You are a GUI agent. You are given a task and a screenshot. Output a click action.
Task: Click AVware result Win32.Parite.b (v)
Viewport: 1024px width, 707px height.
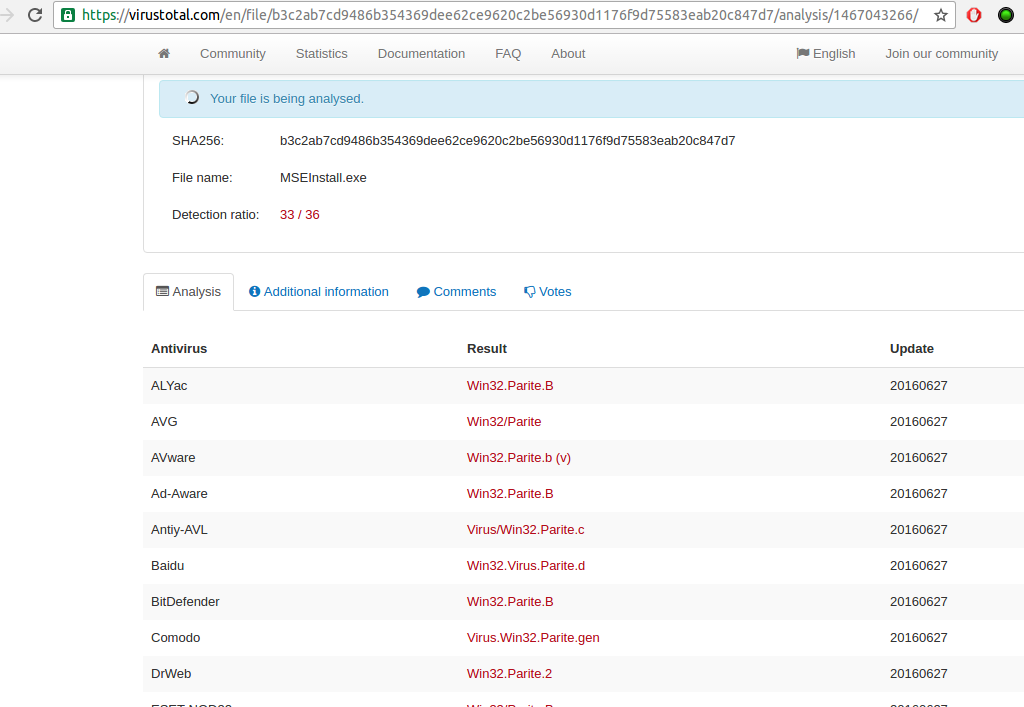point(519,458)
